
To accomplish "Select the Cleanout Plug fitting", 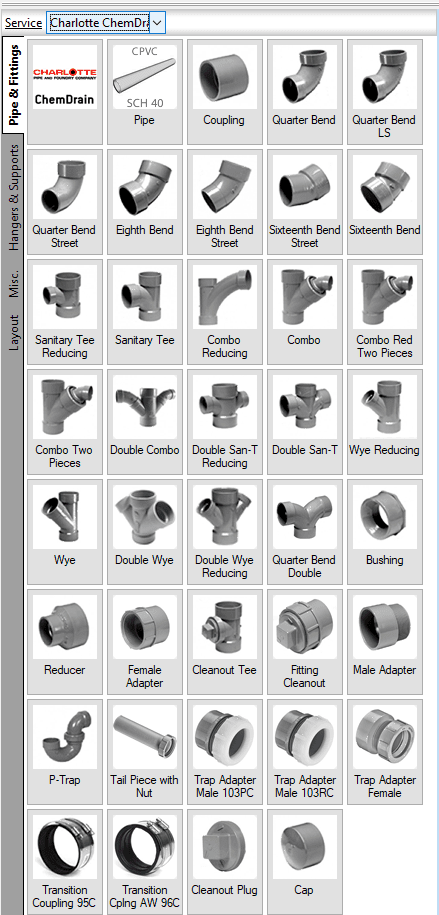I will click(x=224, y=862).
